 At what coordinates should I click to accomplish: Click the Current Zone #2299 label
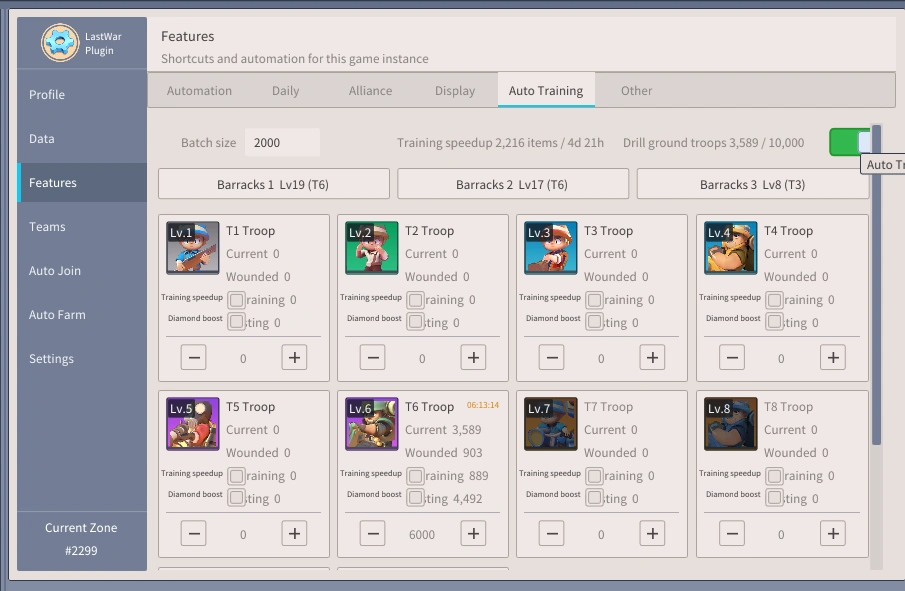point(81,539)
